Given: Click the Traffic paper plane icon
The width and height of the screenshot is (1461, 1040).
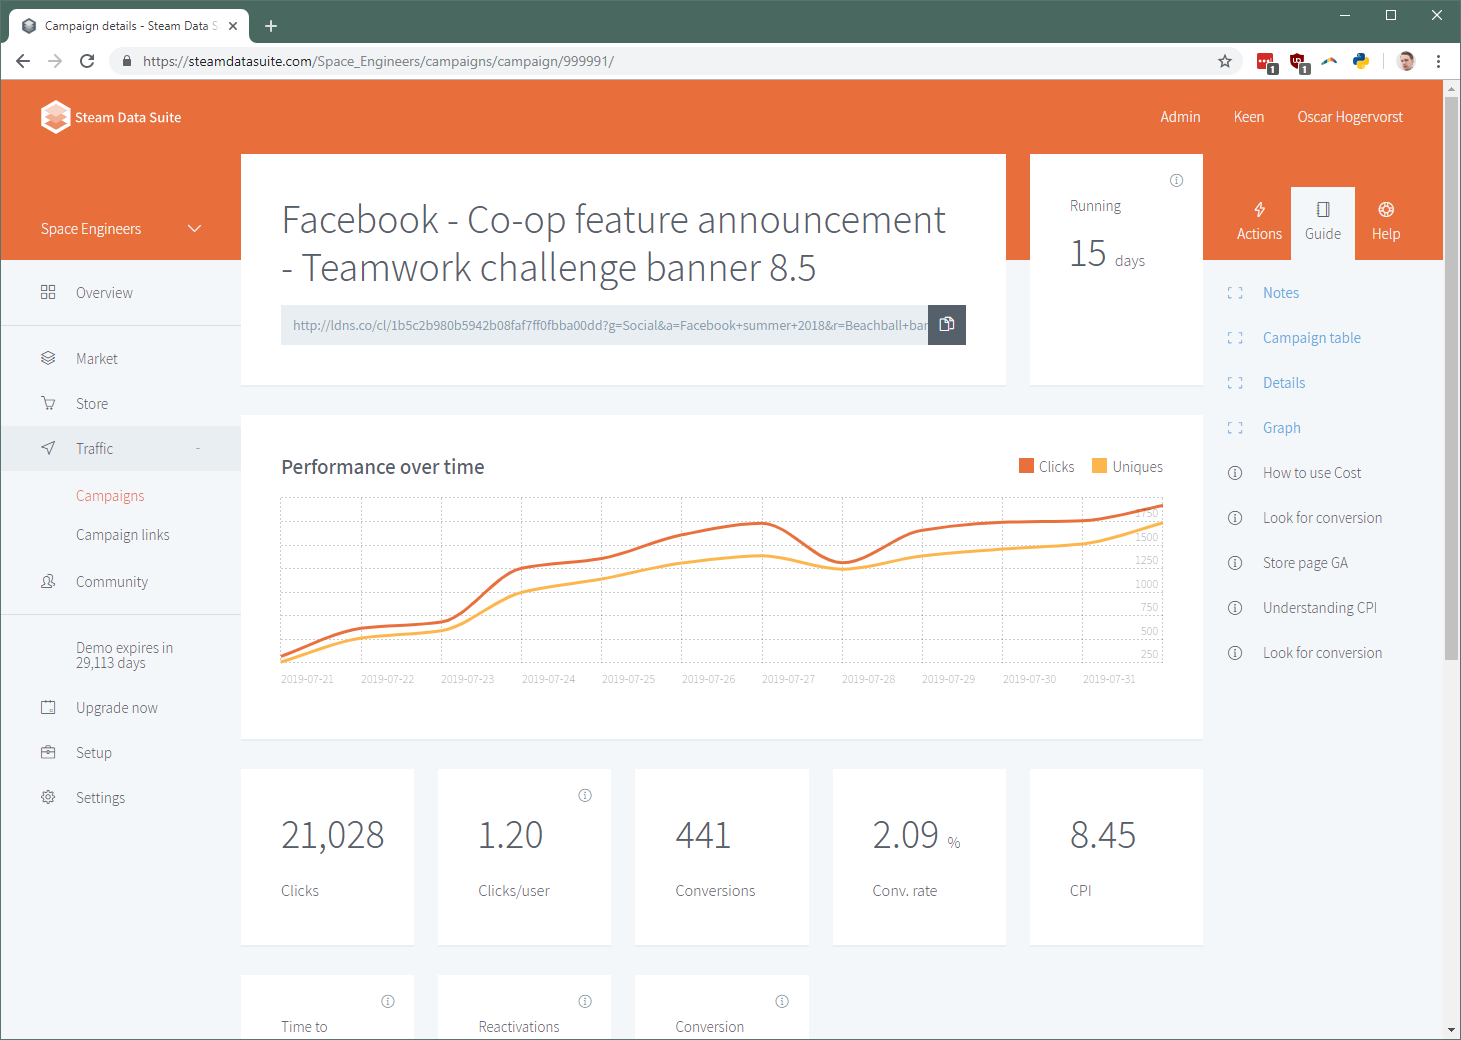Looking at the screenshot, I should pos(48,448).
